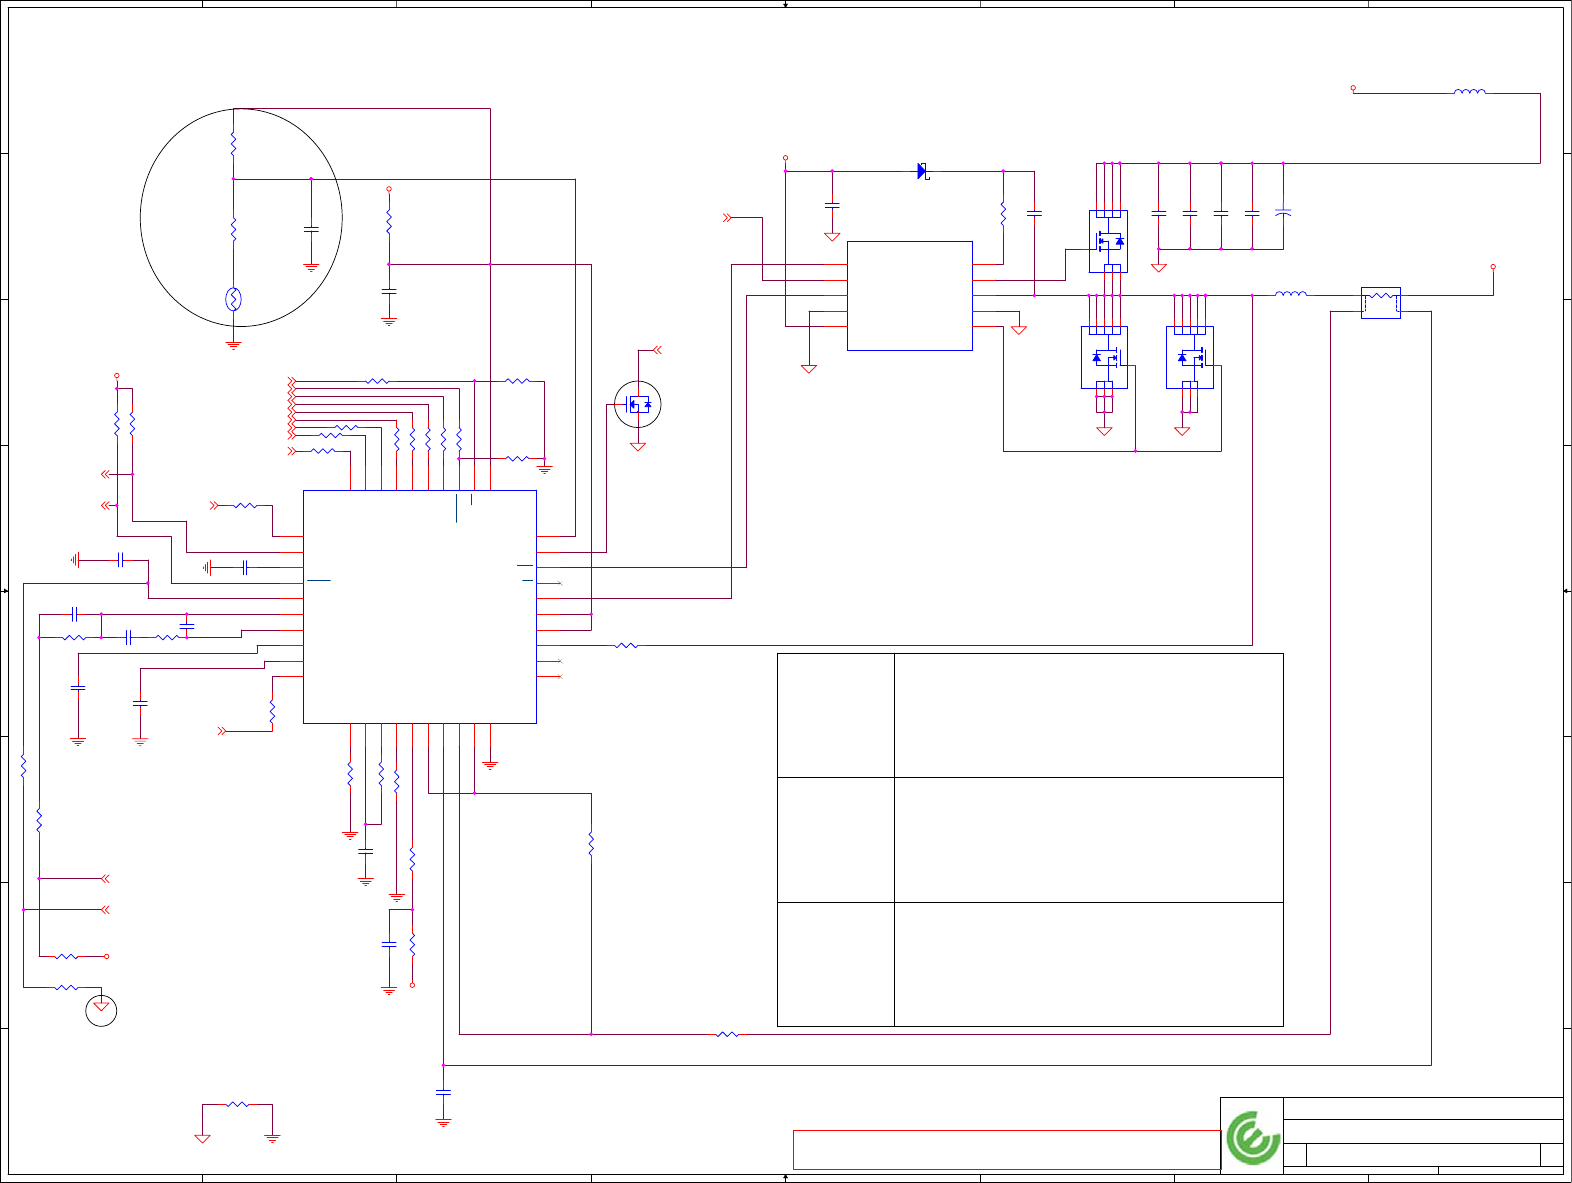This screenshot has height=1183, width=1572.
Task: Select the capacitor inside the large circle
Action: pyautogui.click(x=311, y=229)
